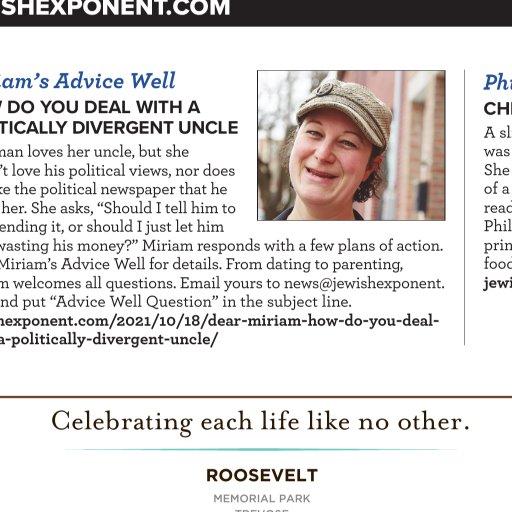Click the vertical divider between columns
Image resolution: width=512 pixels, height=512 pixels.
pyautogui.click(x=464, y=207)
